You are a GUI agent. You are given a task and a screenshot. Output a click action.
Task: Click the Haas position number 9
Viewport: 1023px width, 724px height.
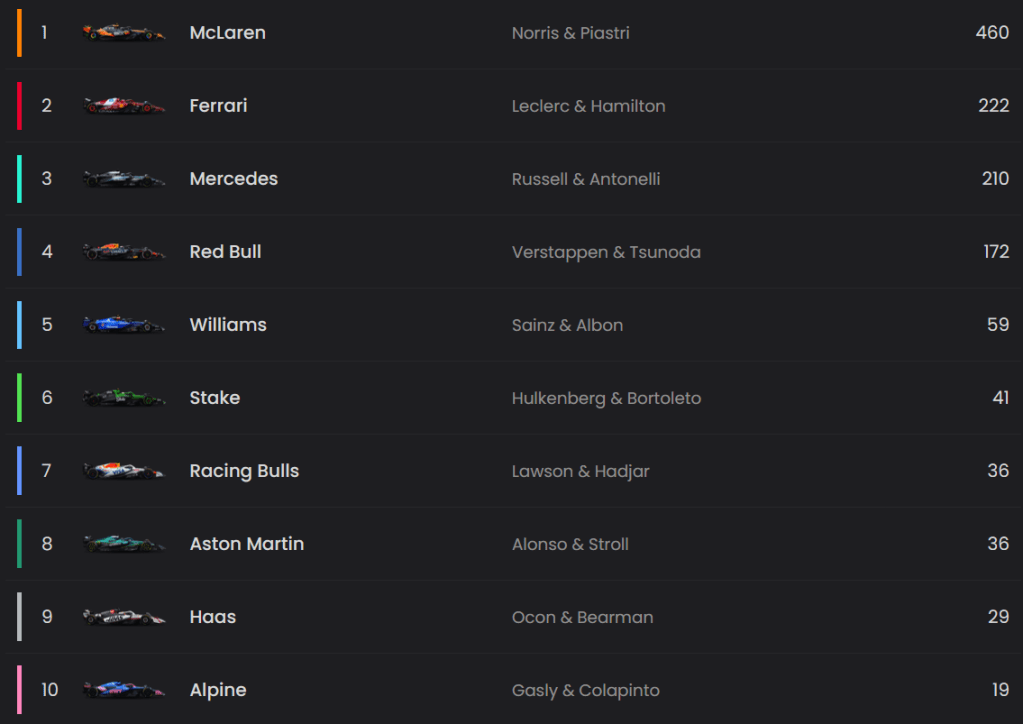click(46, 617)
